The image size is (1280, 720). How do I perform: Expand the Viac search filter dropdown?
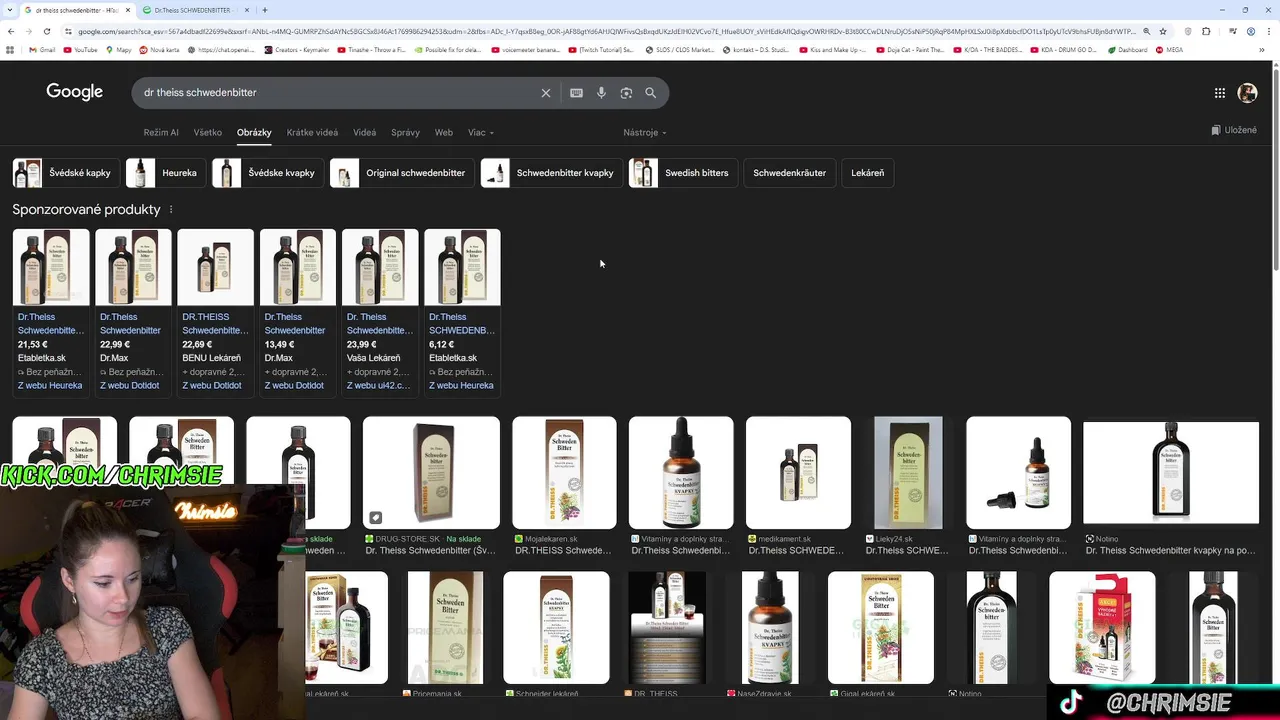click(x=481, y=133)
